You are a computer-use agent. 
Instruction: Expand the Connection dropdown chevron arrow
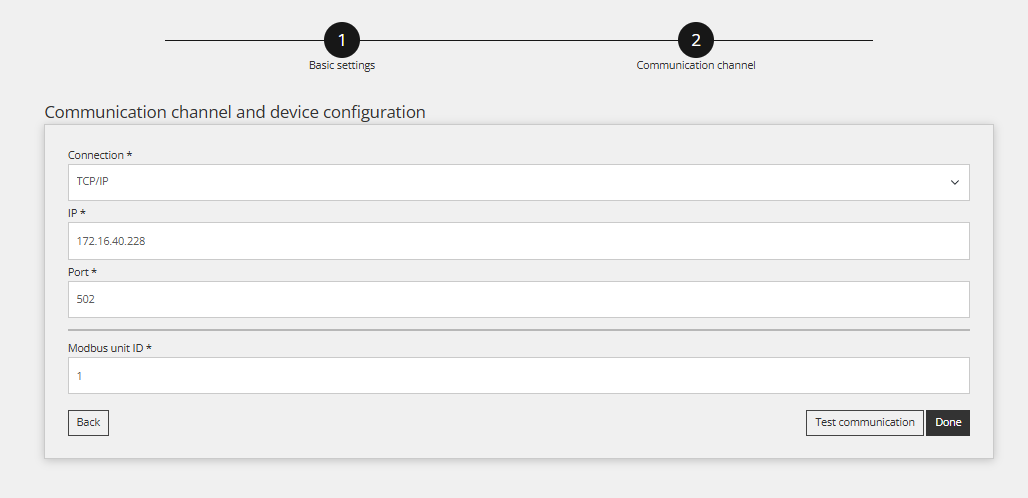(954, 183)
